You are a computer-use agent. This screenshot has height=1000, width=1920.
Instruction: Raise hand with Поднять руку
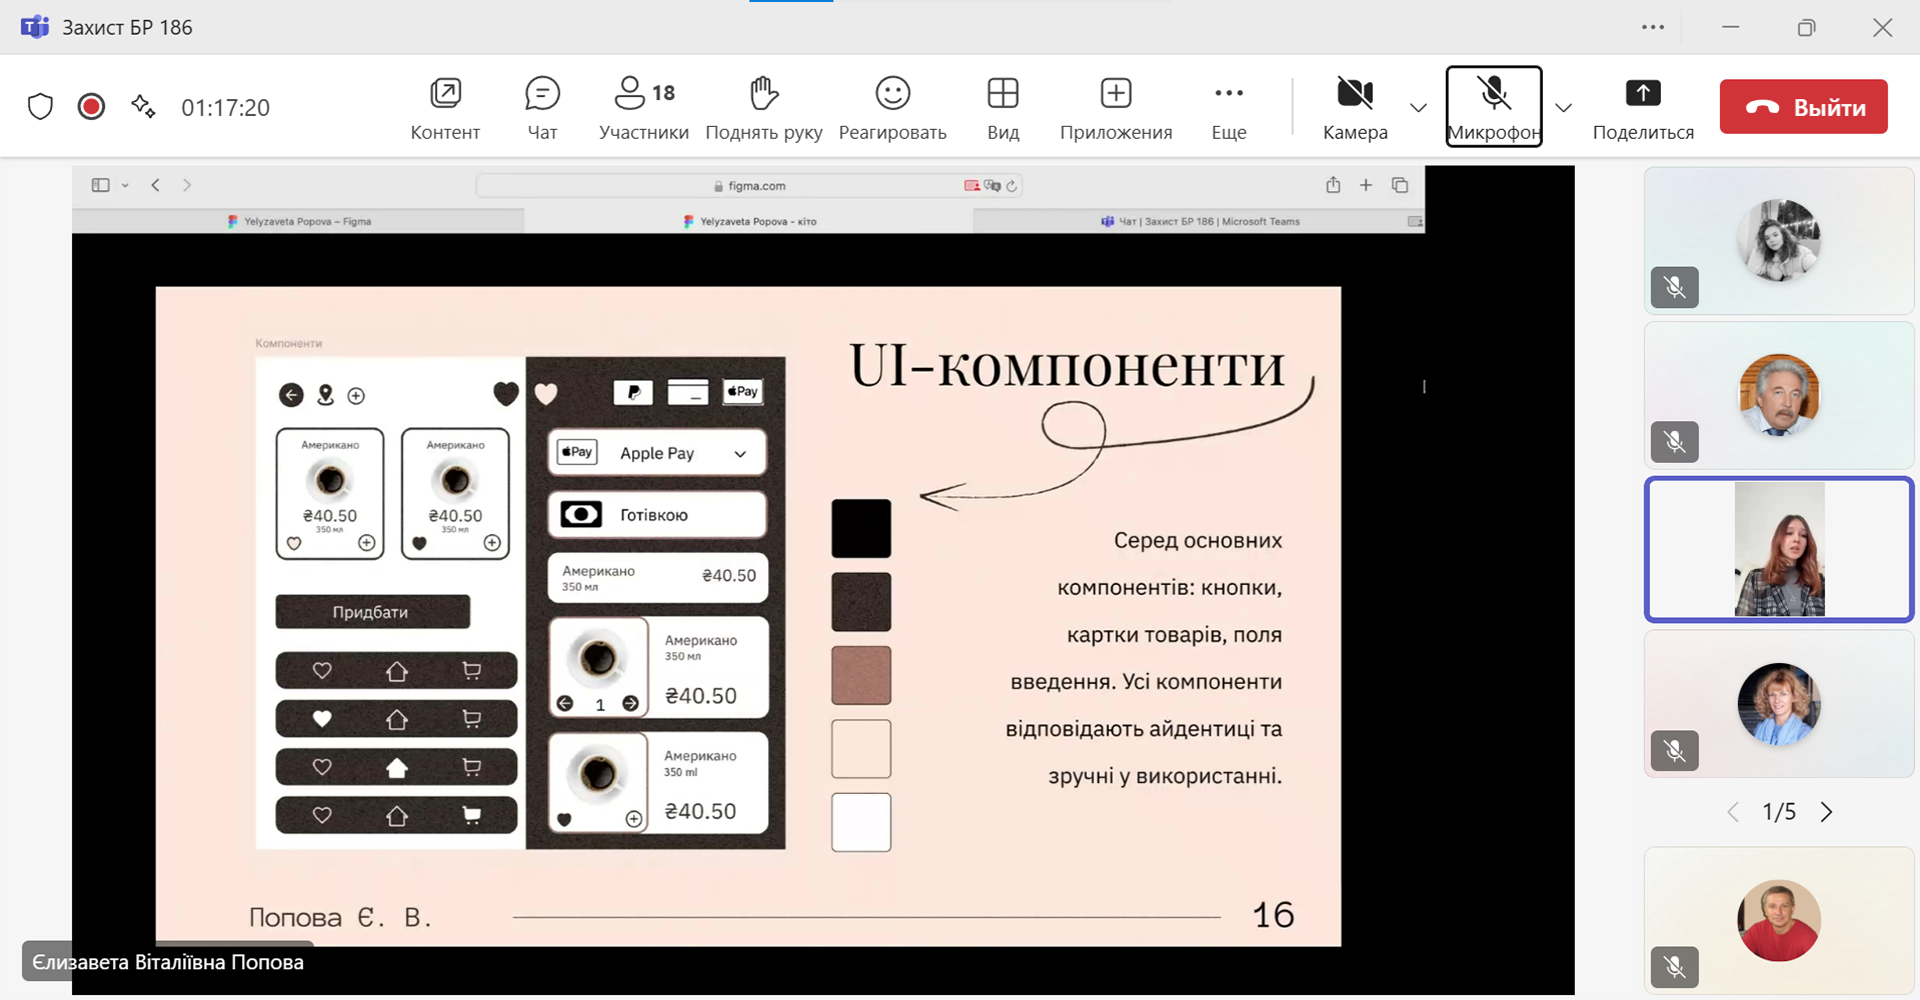[x=763, y=107]
